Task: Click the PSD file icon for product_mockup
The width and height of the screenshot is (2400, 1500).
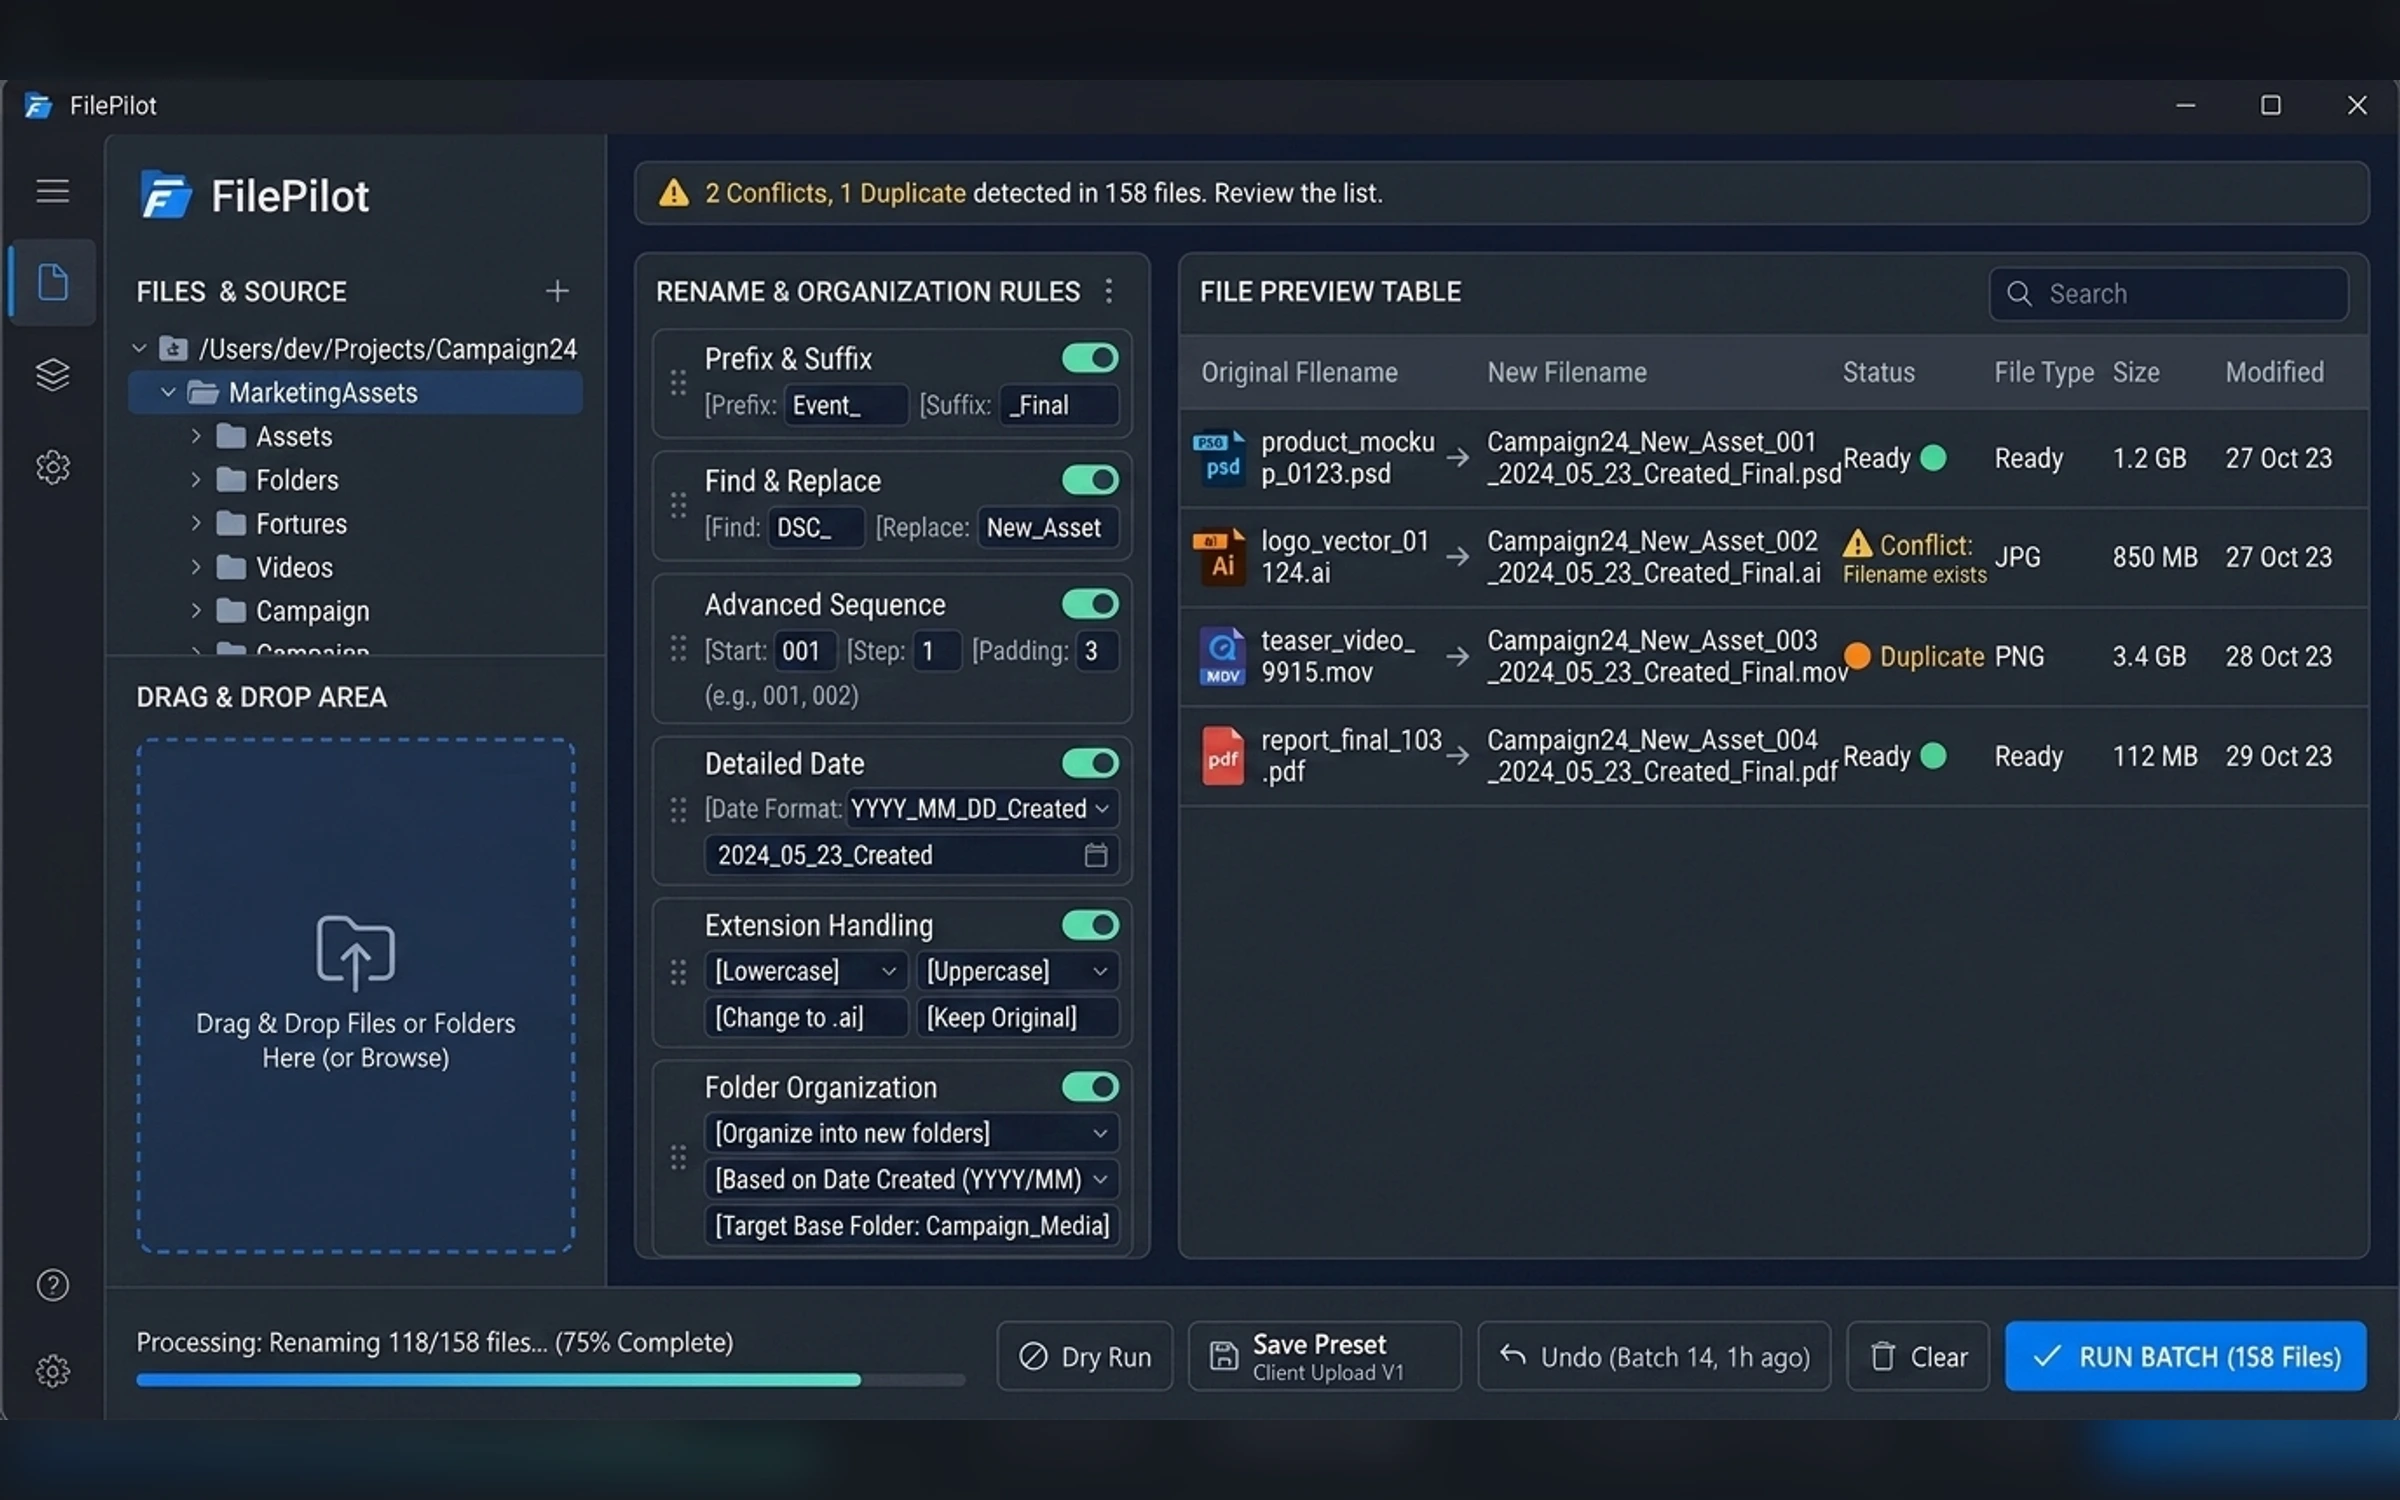Action: pyautogui.click(x=1222, y=458)
